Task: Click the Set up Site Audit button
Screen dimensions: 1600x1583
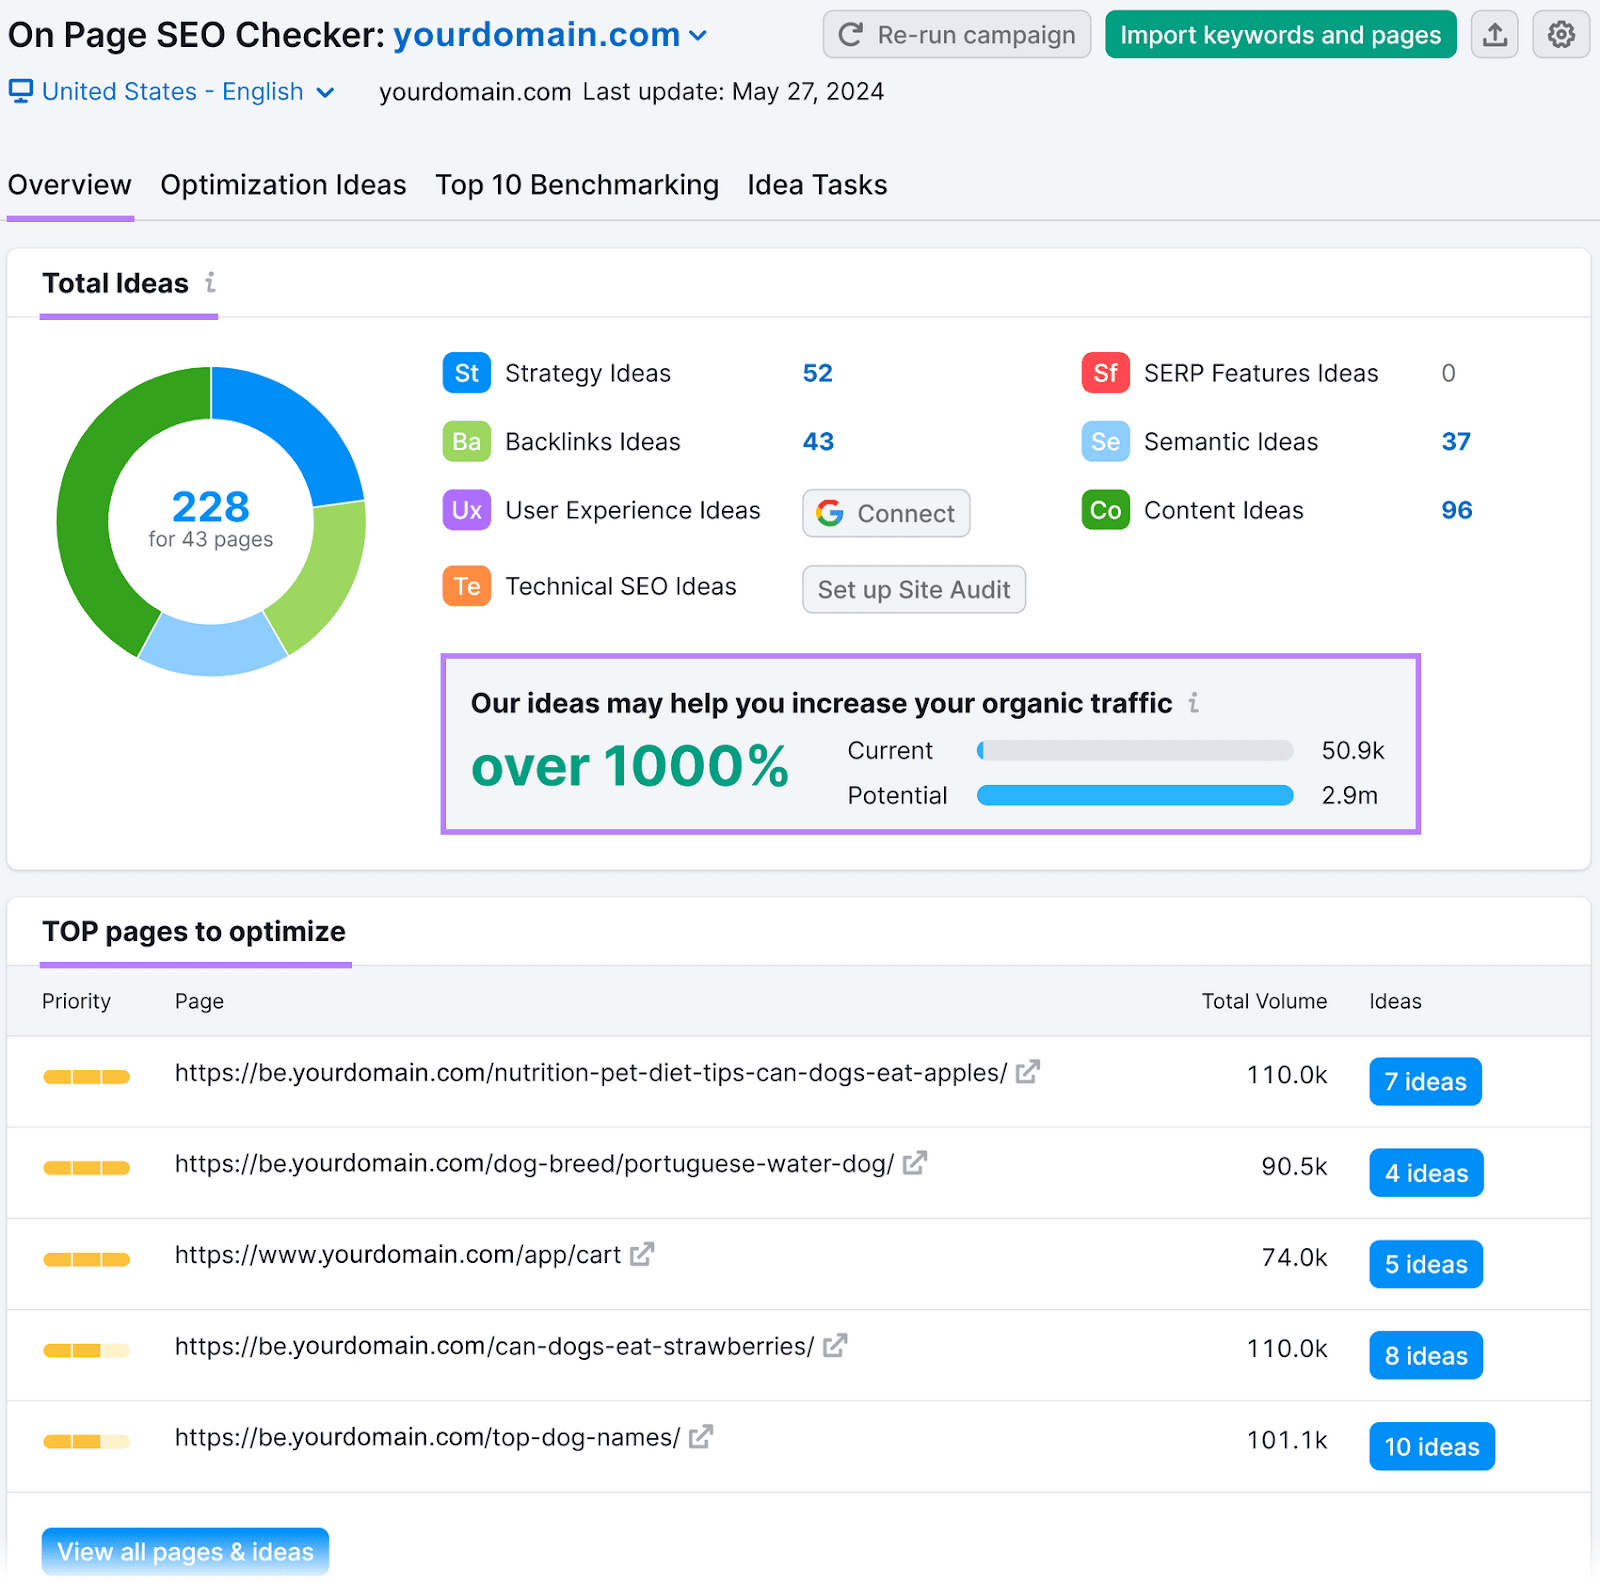Action: [913, 589]
